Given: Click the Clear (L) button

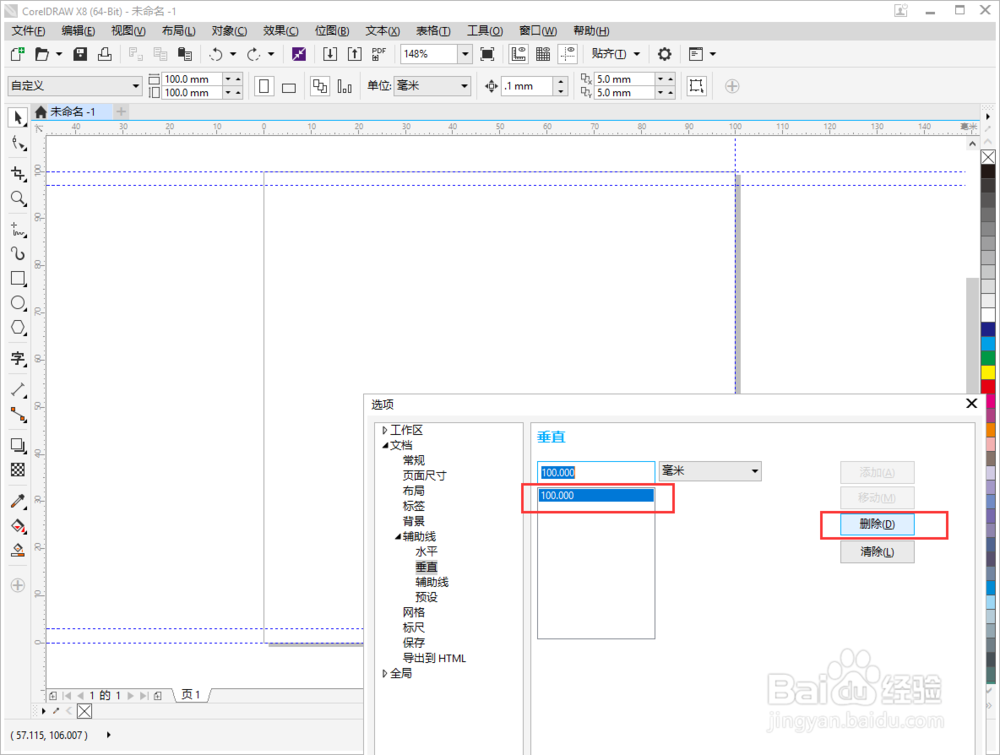Looking at the screenshot, I should point(877,552).
